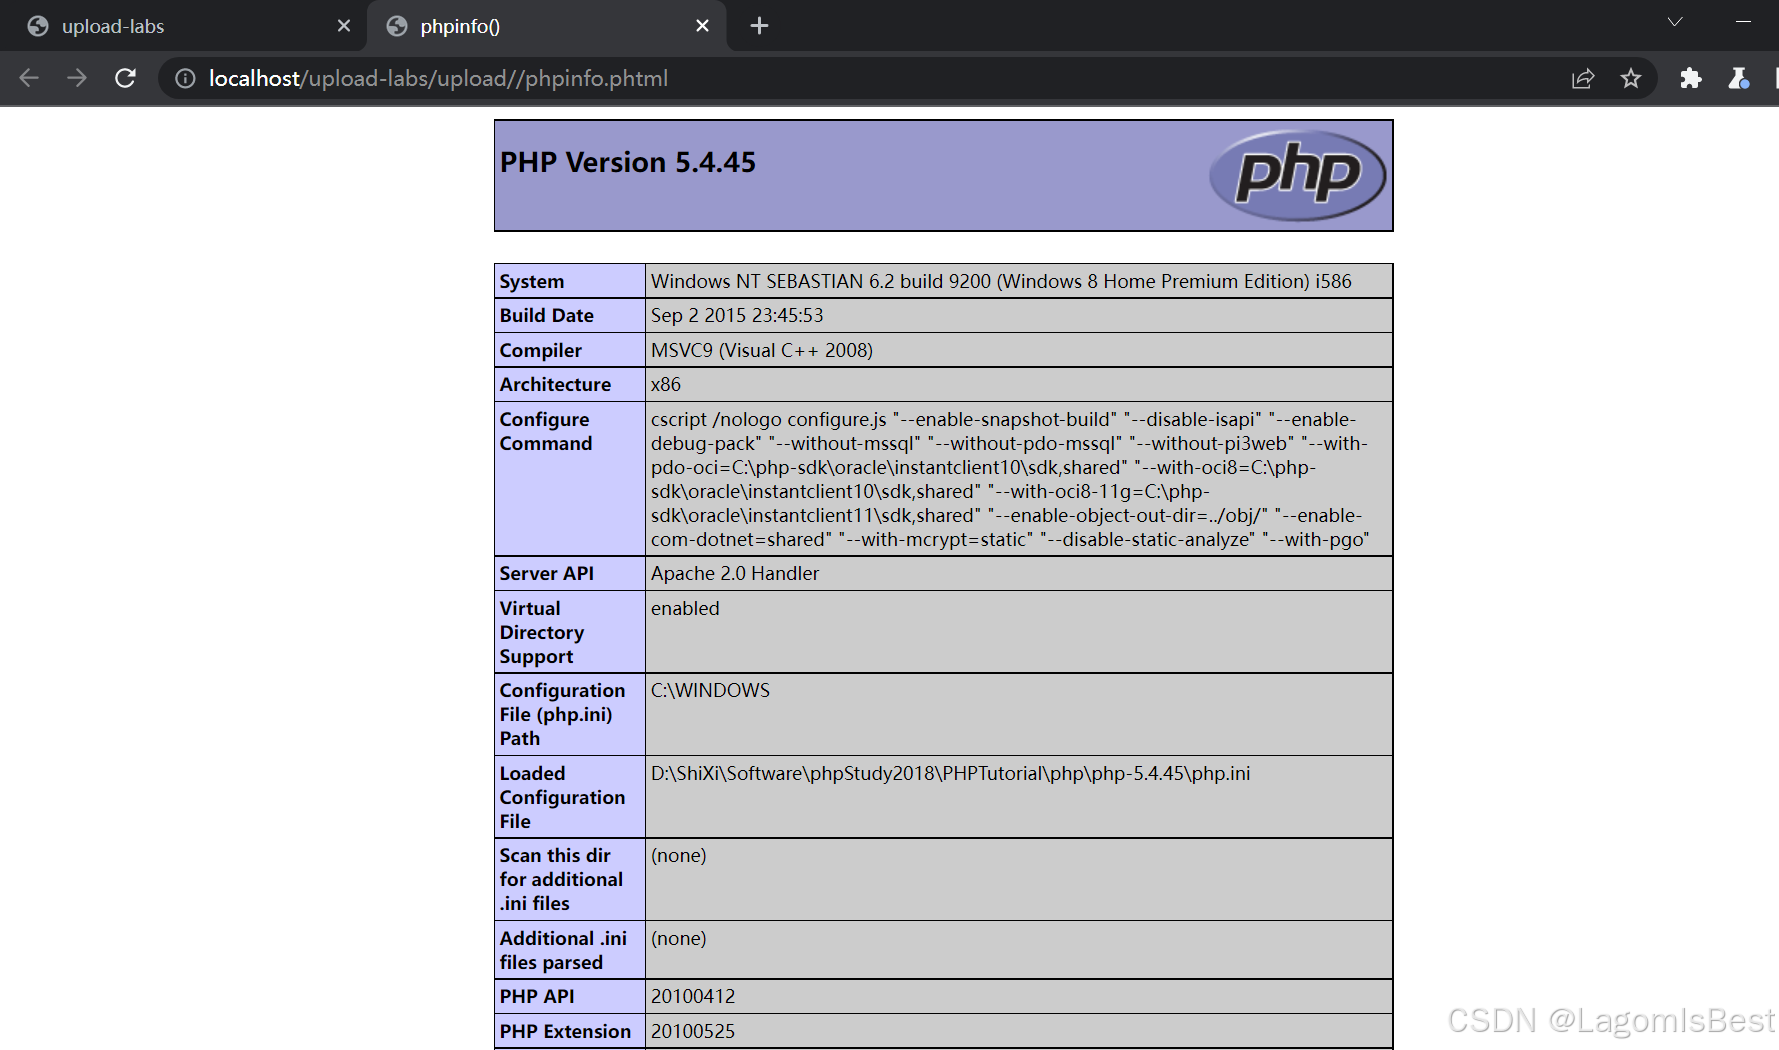Select the 20100525 PHP Extension value
Image resolution: width=1779 pixels, height=1050 pixels.
tap(693, 1032)
